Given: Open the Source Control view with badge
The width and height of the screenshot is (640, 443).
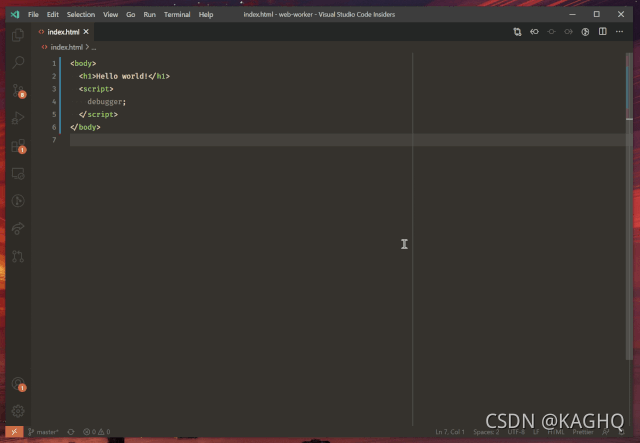Looking at the screenshot, I should 18,91.
